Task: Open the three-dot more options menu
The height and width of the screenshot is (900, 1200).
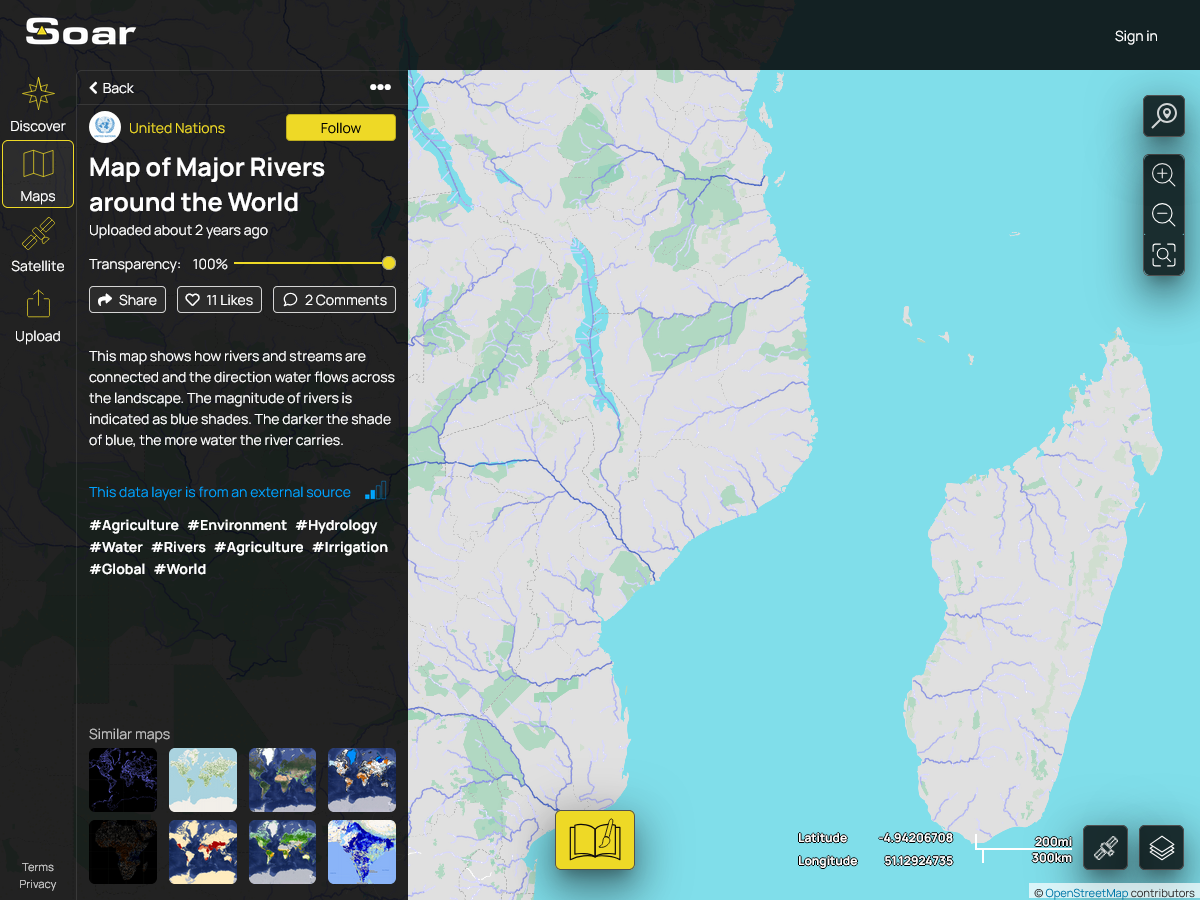Action: [380, 87]
